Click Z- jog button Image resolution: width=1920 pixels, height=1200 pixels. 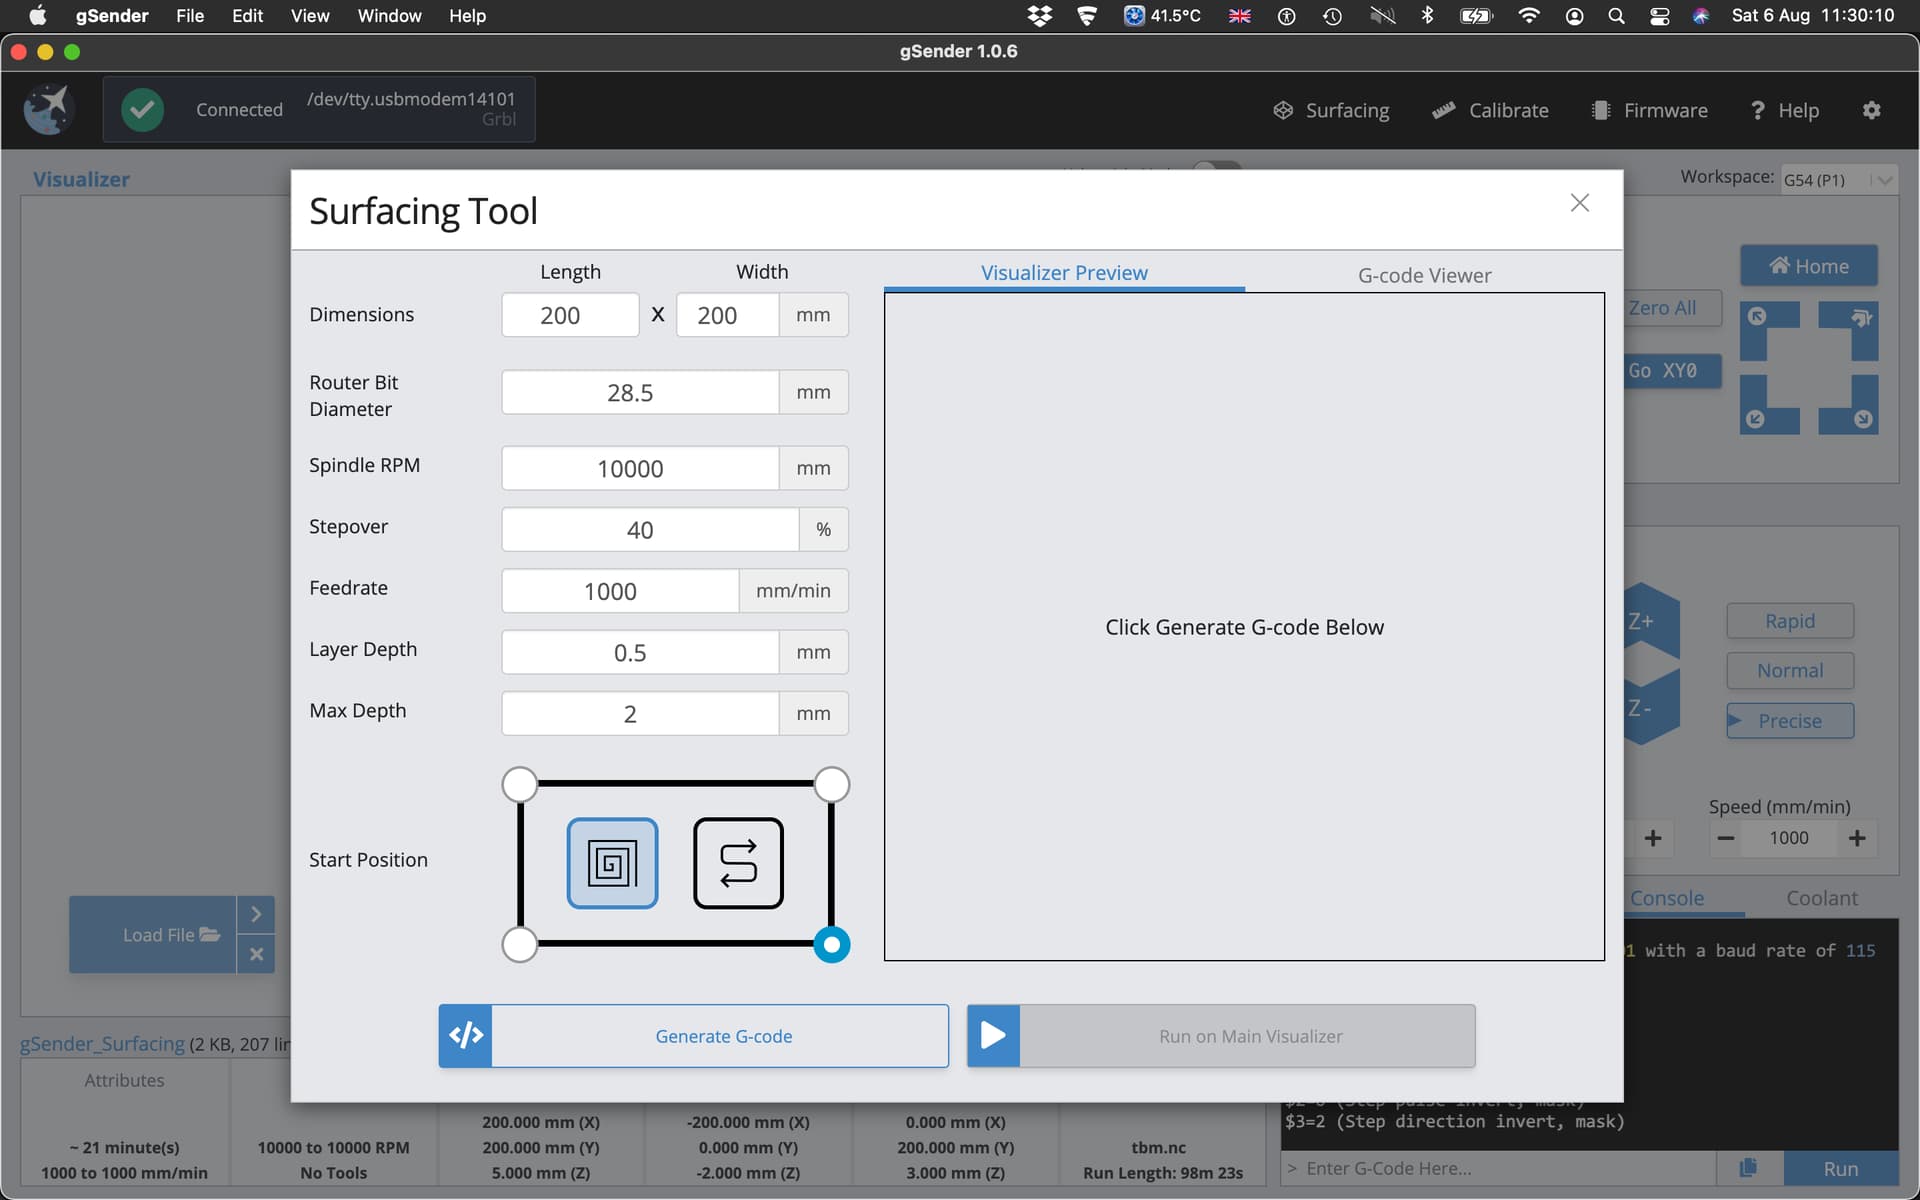tap(1650, 708)
